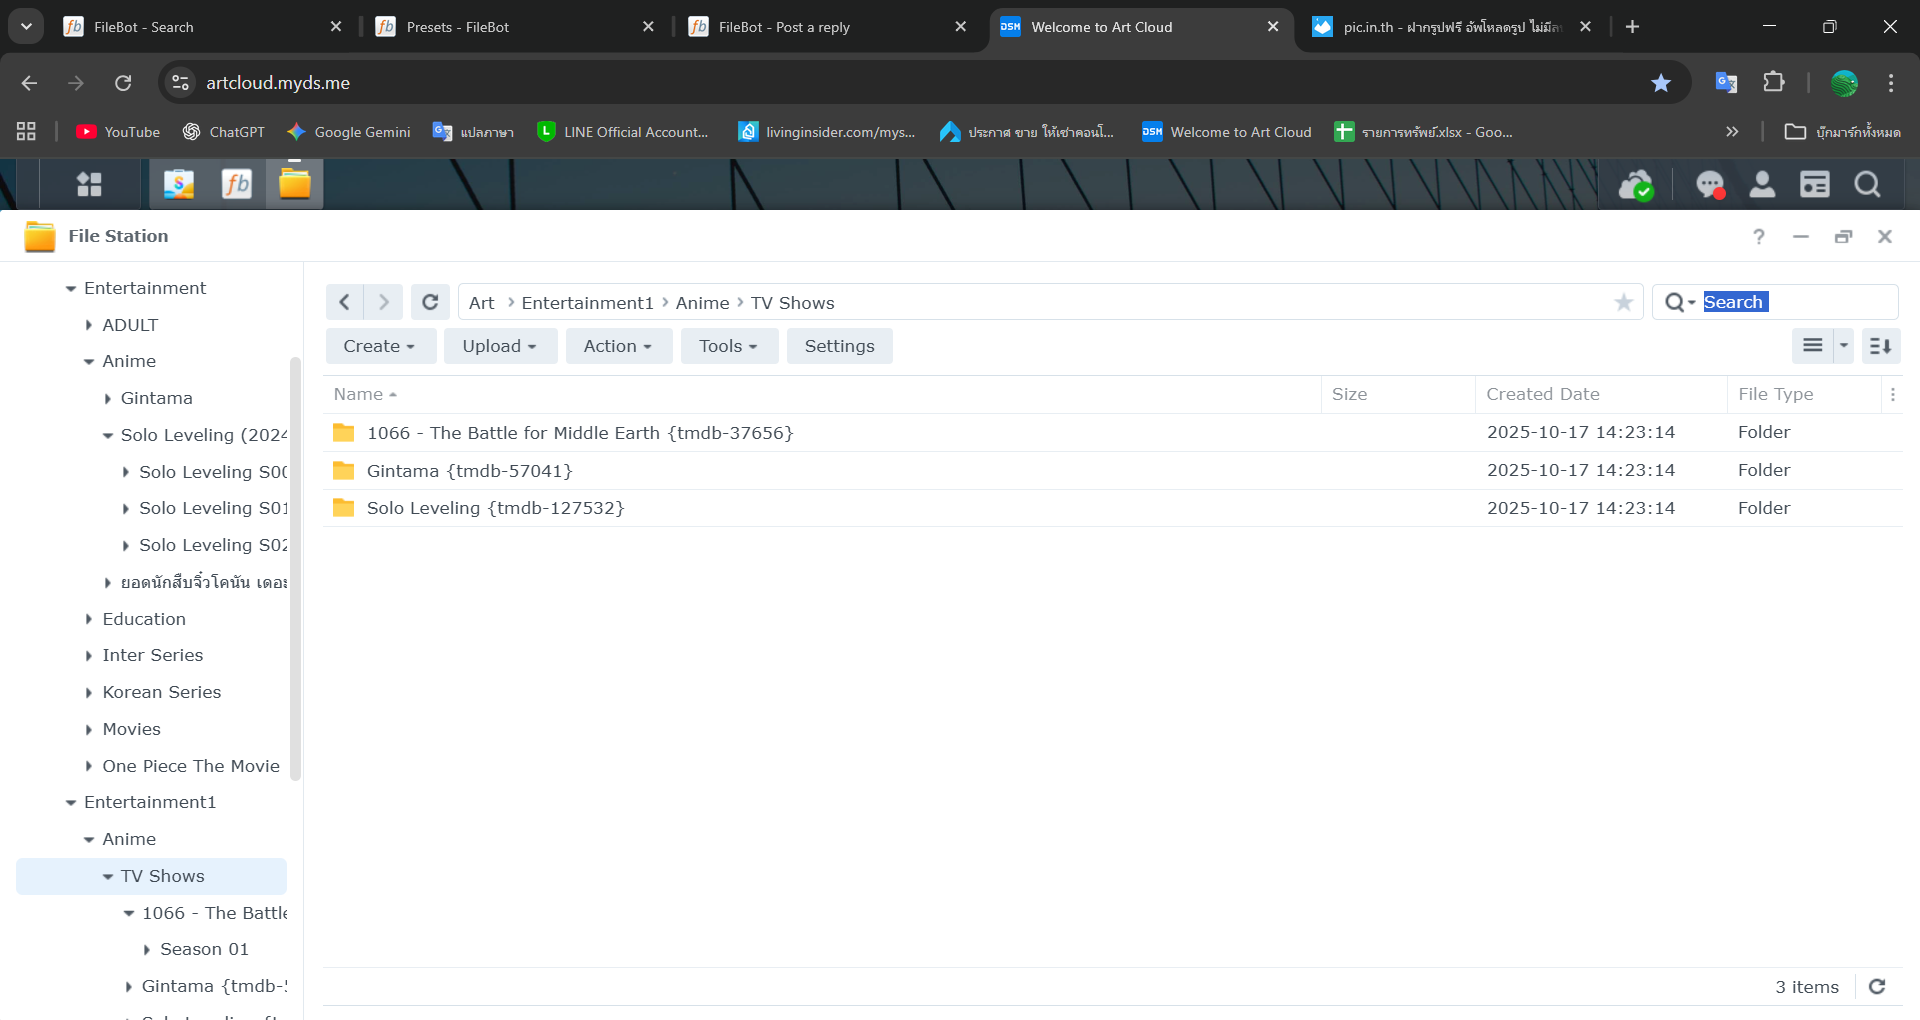The image size is (1920, 1020).
Task: Open the view mode dropdown arrow
Action: tap(1843, 346)
